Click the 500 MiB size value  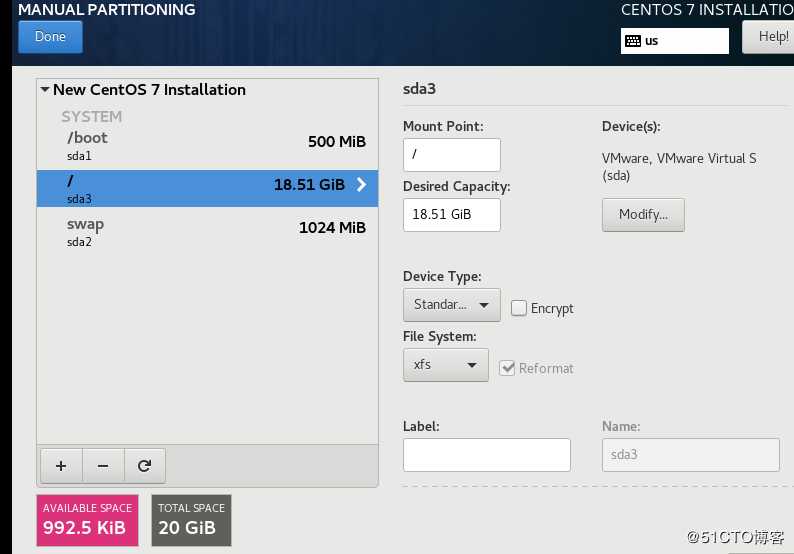tap(337, 142)
